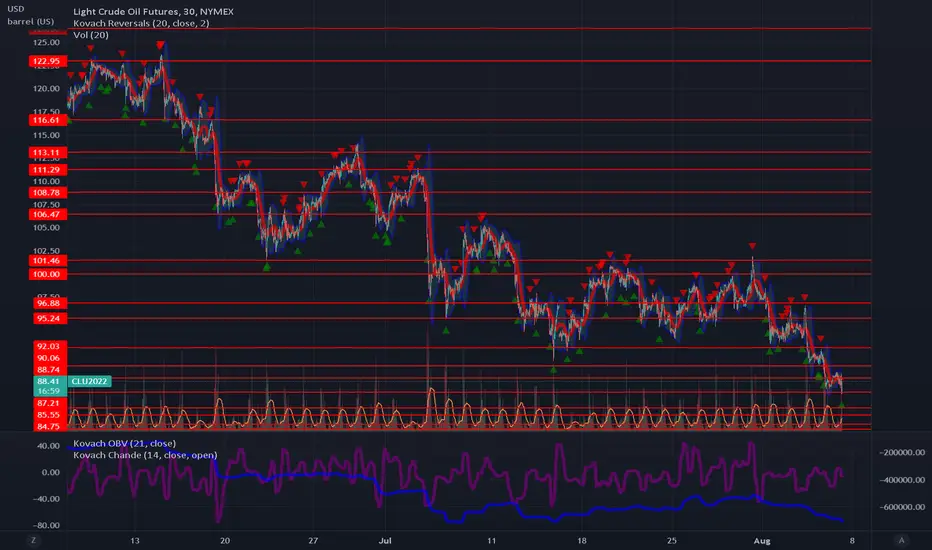Click 120.00 on the price axis

tap(46, 89)
